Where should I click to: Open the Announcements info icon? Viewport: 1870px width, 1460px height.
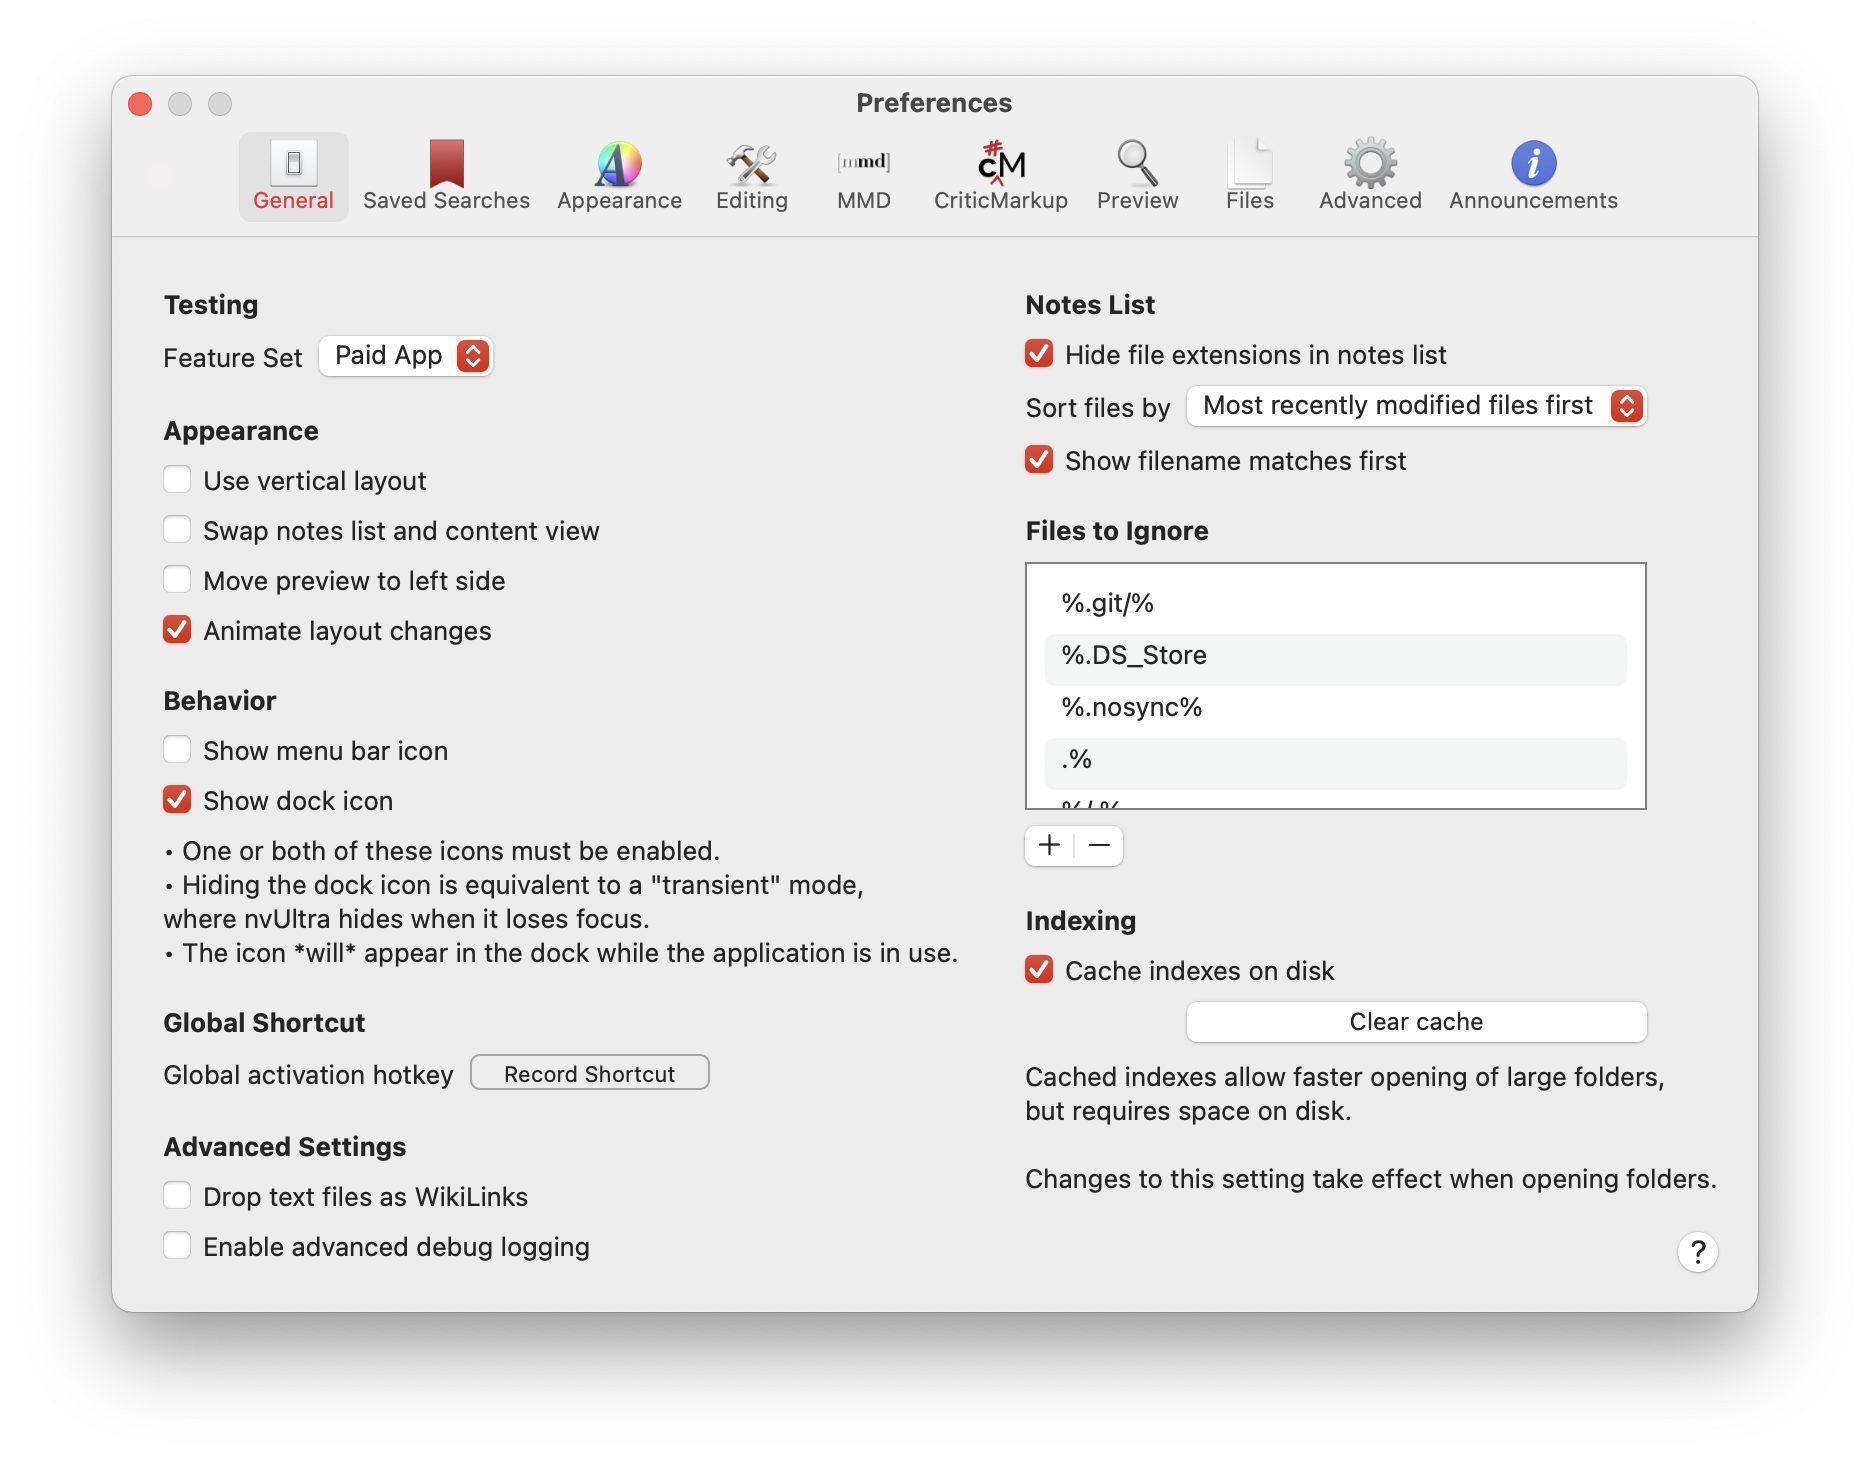(1532, 164)
